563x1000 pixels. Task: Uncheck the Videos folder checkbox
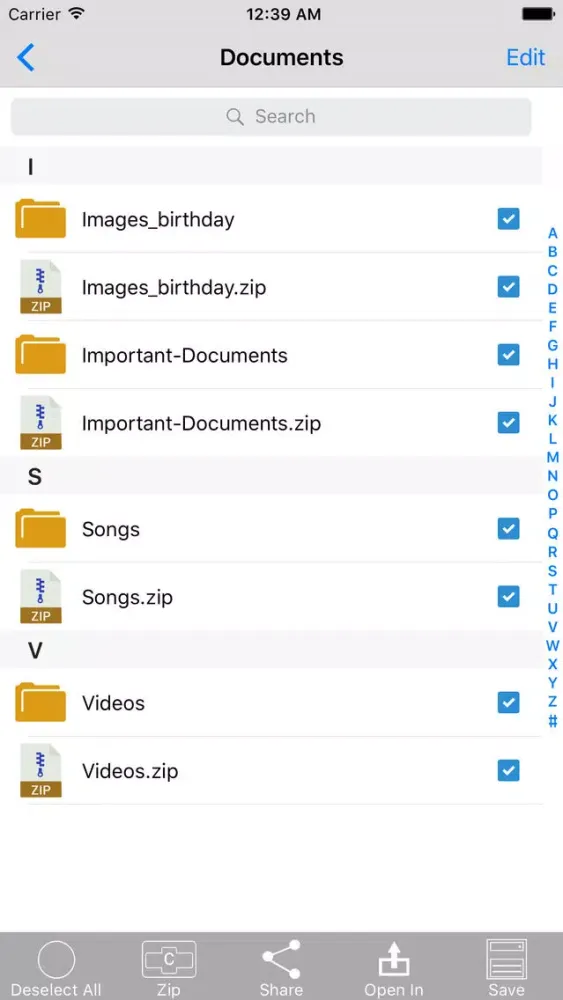(508, 703)
